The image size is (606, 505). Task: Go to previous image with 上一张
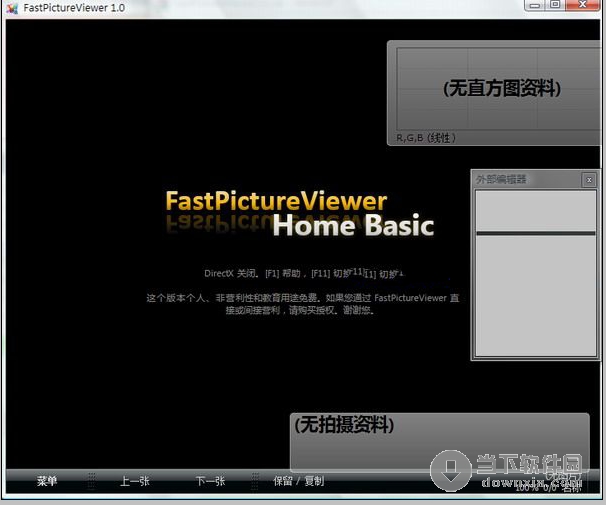point(134,481)
